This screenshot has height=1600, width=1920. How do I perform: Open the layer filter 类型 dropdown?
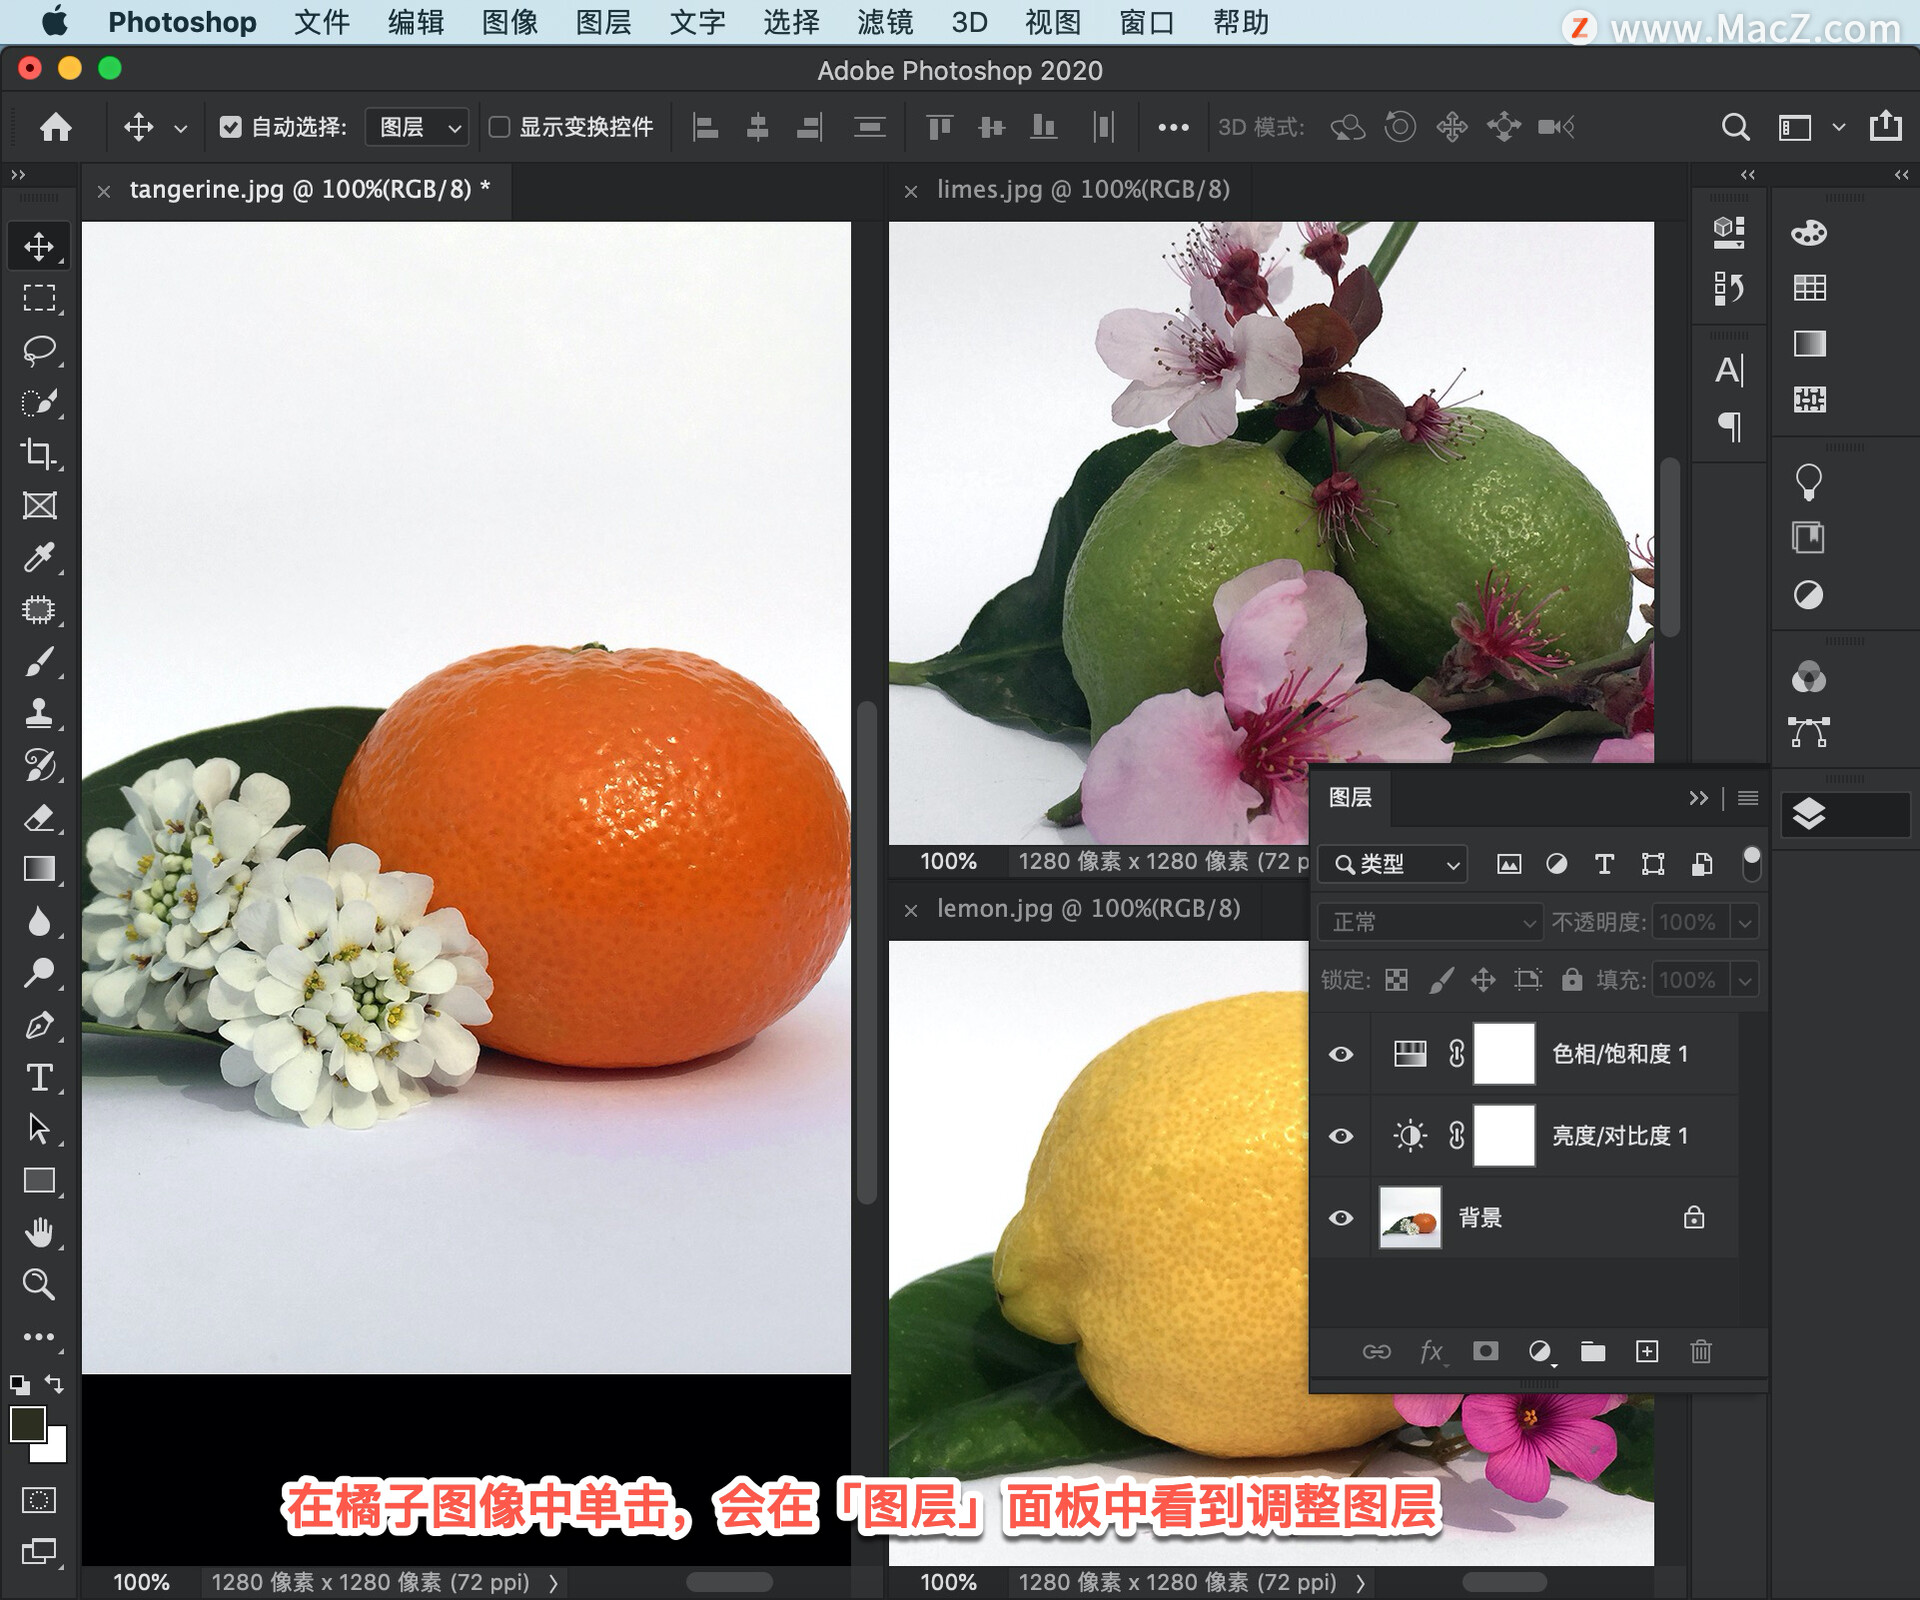pyautogui.click(x=1392, y=864)
